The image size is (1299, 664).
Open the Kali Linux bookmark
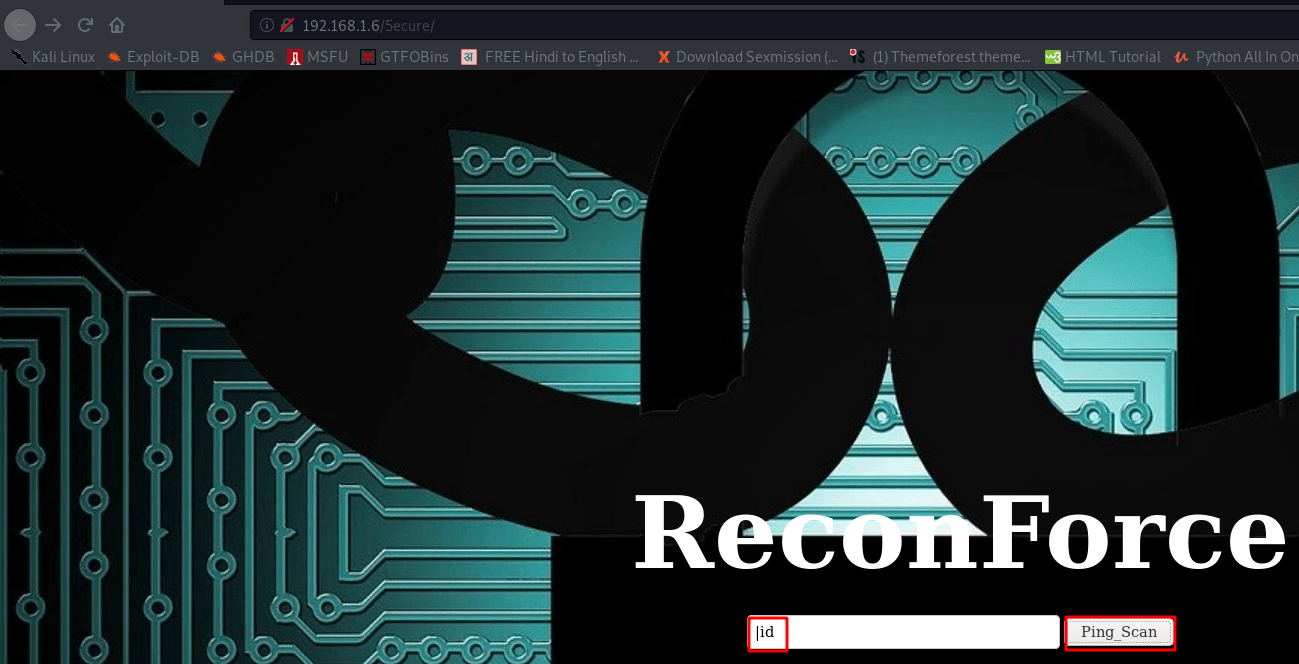coord(53,57)
